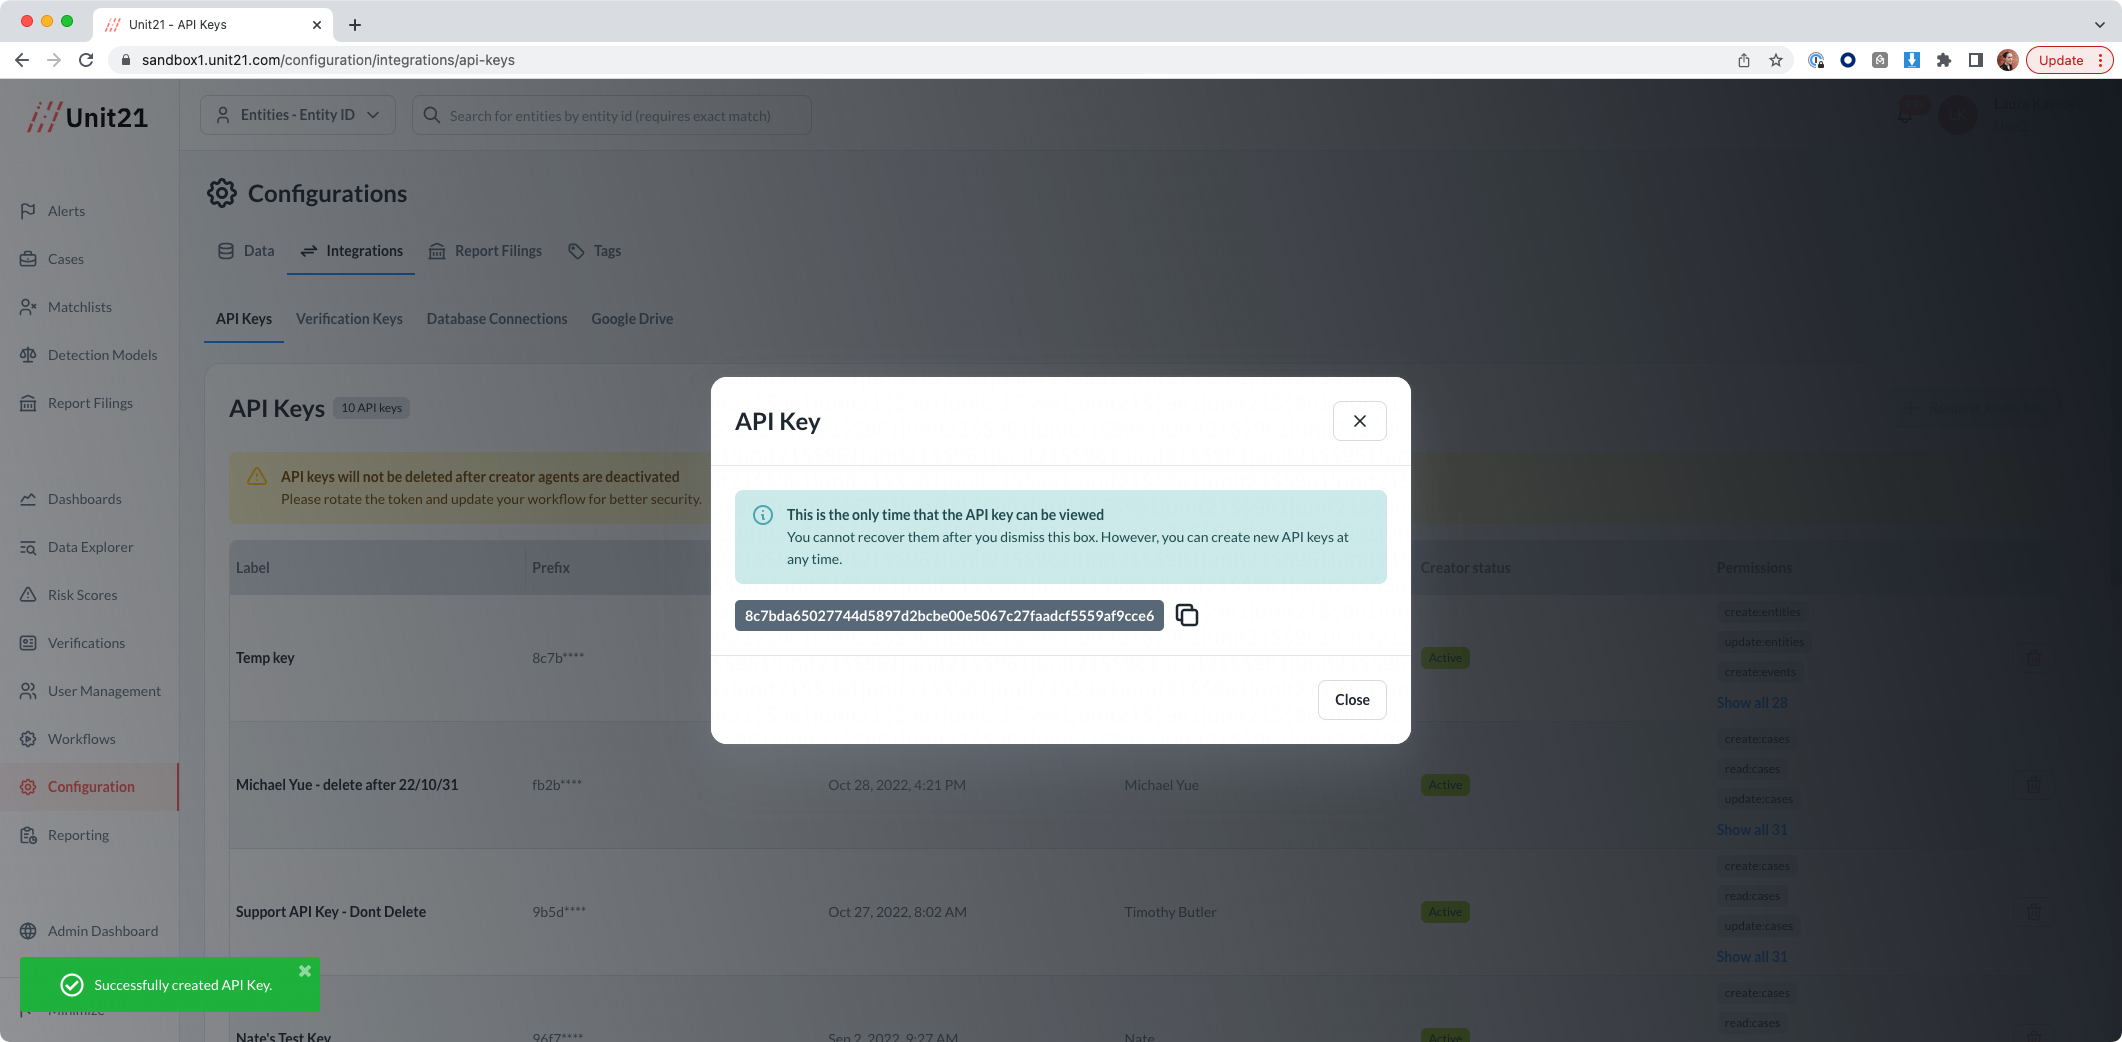The height and width of the screenshot is (1042, 2122).
Task: Open the browser extensions puzzle icon
Action: point(1944,60)
